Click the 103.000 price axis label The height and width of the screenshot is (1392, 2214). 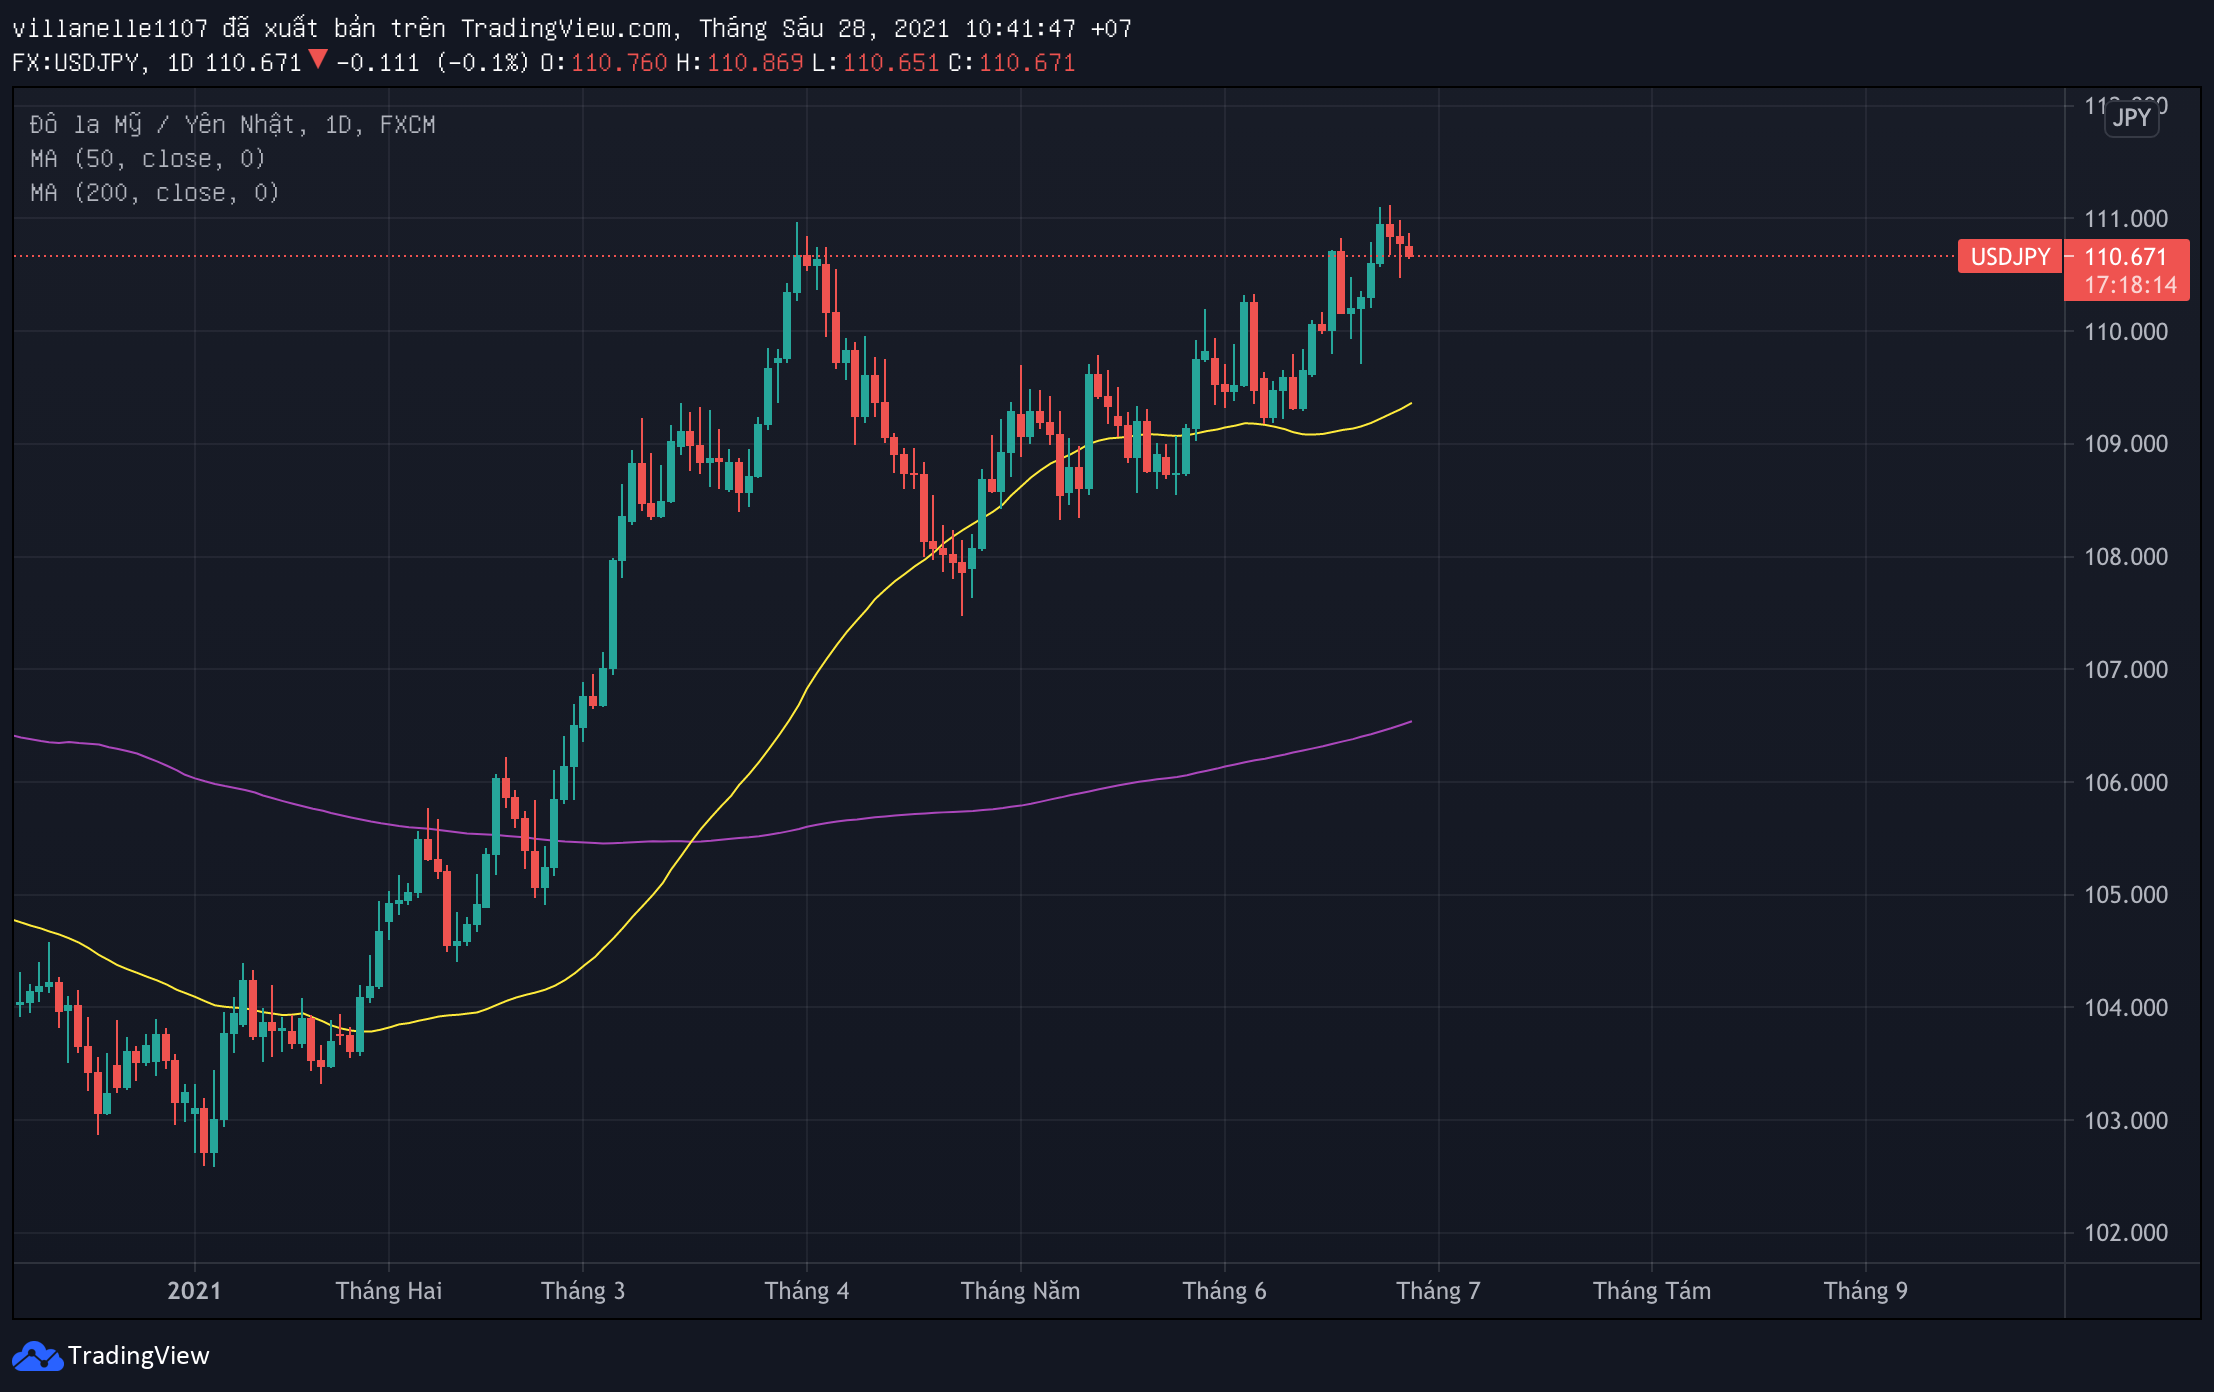[x=2126, y=1121]
